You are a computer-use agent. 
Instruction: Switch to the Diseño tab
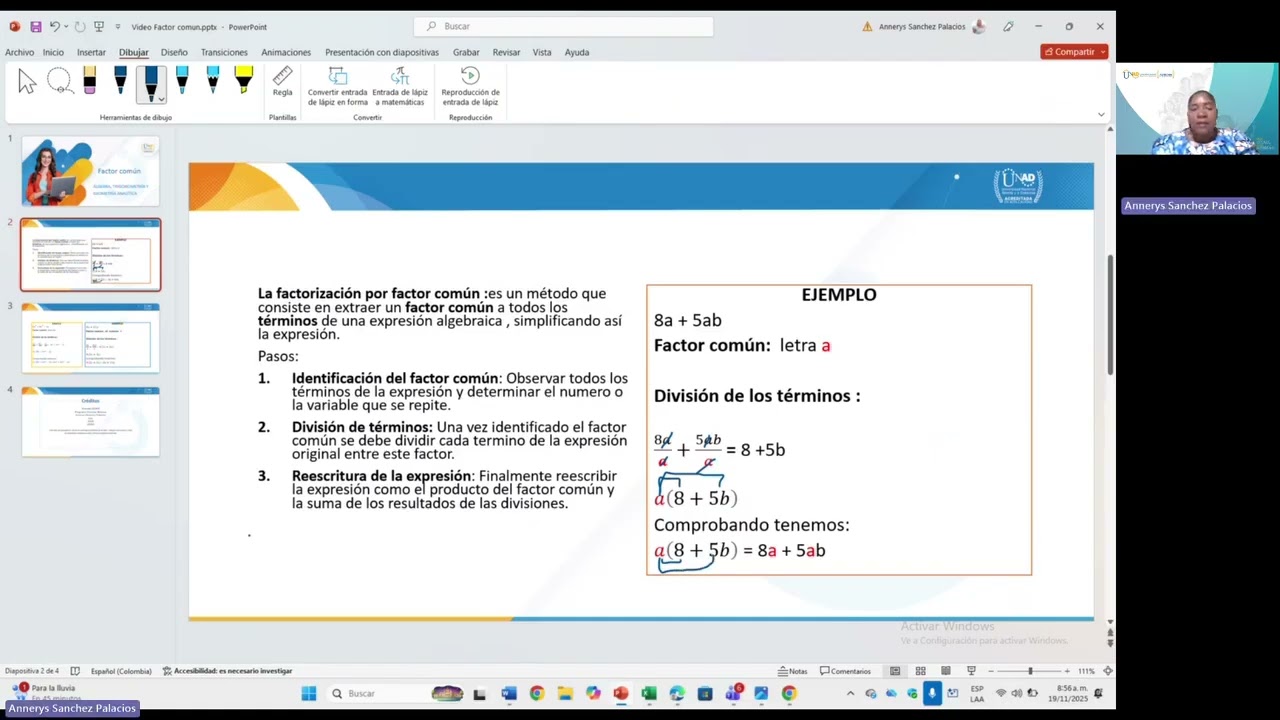tap(174, 52)
